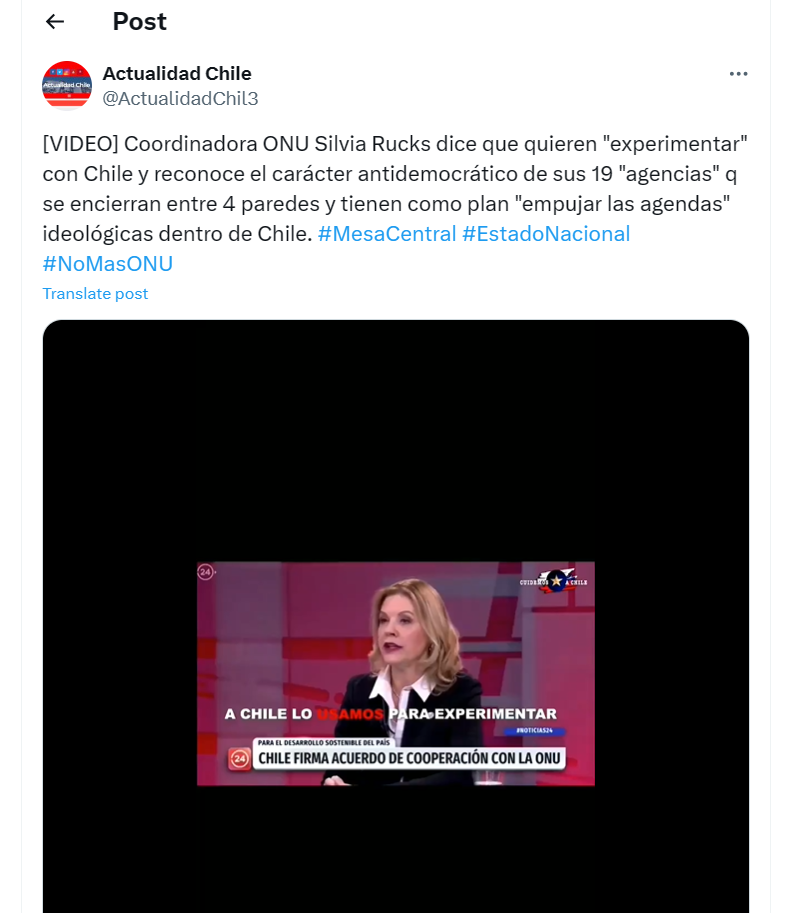Open the @ActualidadChil3 handle link

pos(180,98)
